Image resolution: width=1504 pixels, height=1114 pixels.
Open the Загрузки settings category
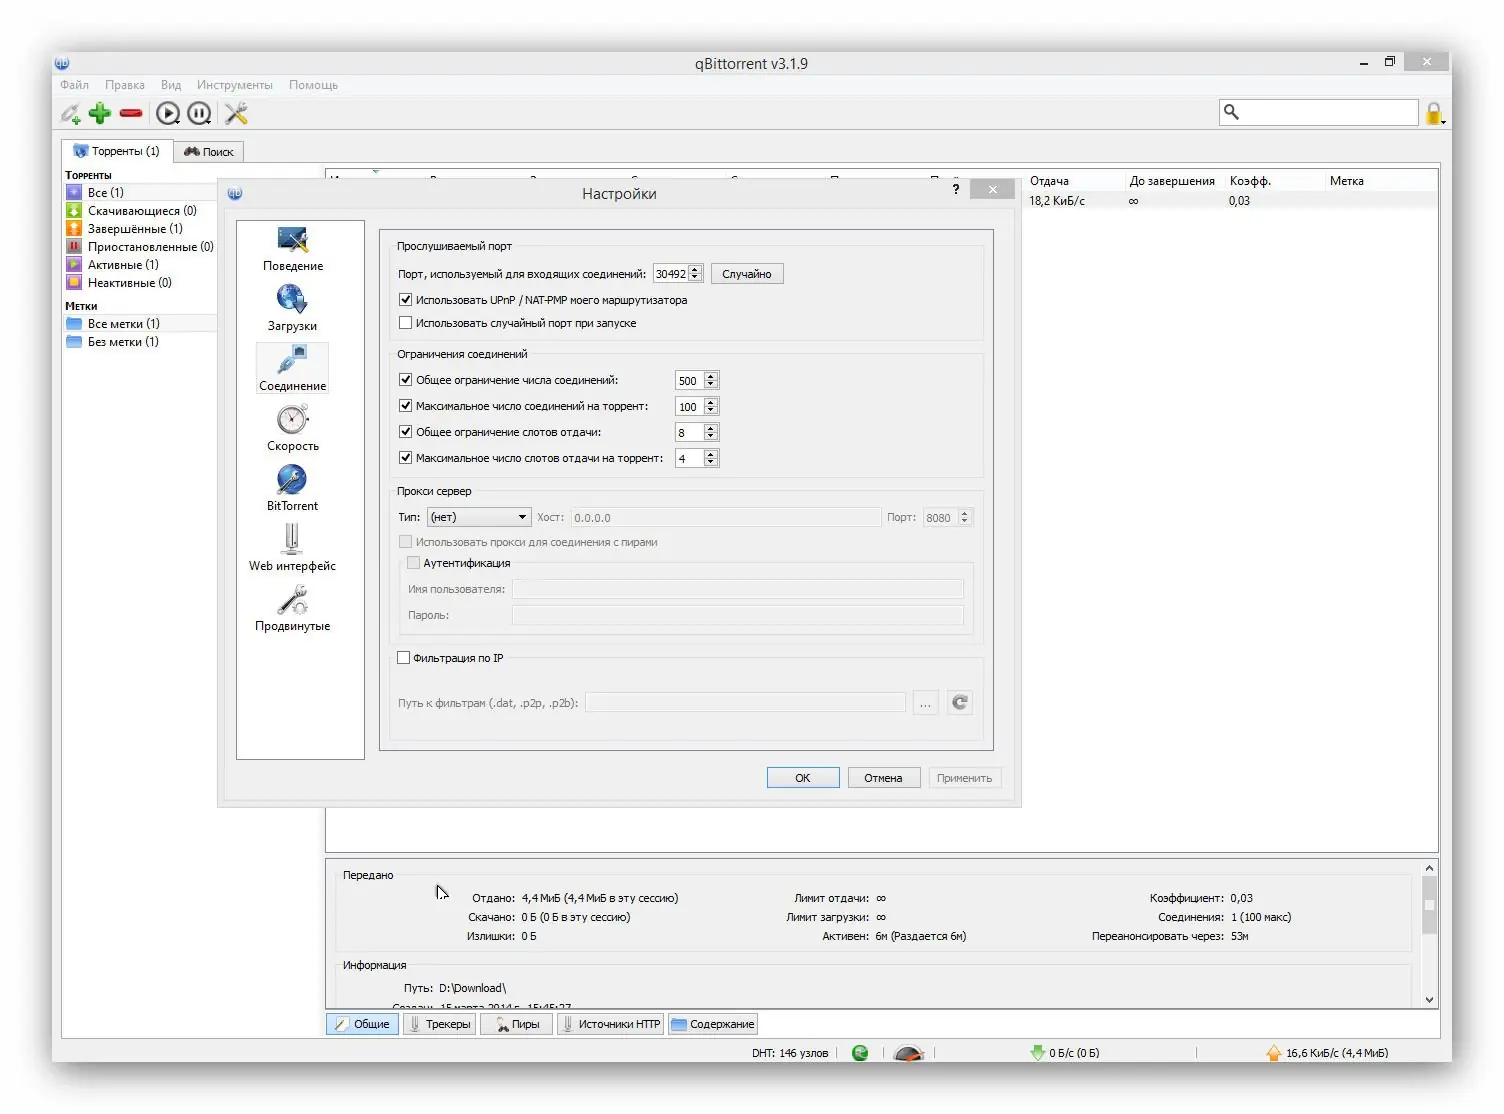point(292,308)
